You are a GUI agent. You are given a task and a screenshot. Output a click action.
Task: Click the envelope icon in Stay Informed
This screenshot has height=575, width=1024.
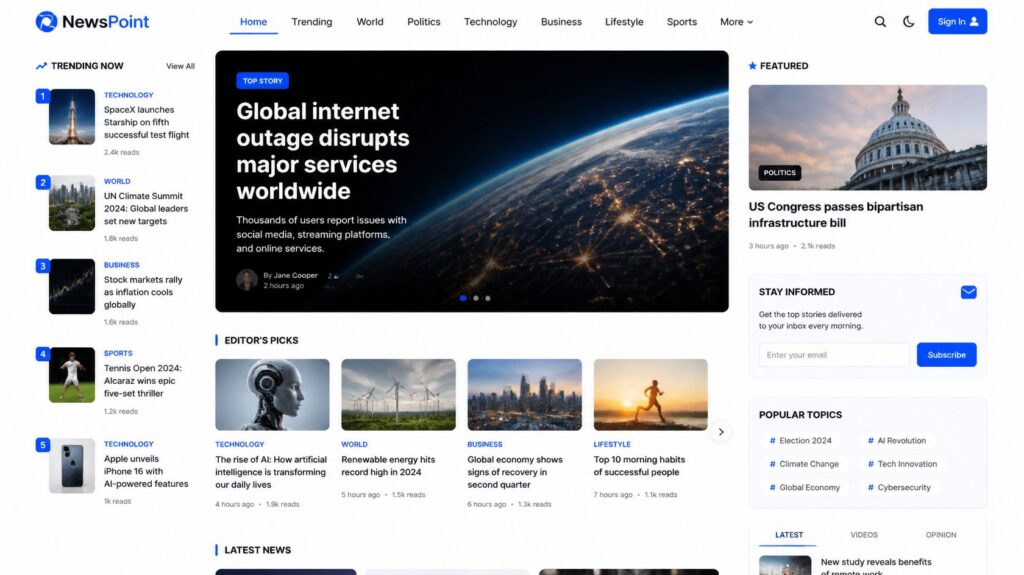tap(968, 292)
